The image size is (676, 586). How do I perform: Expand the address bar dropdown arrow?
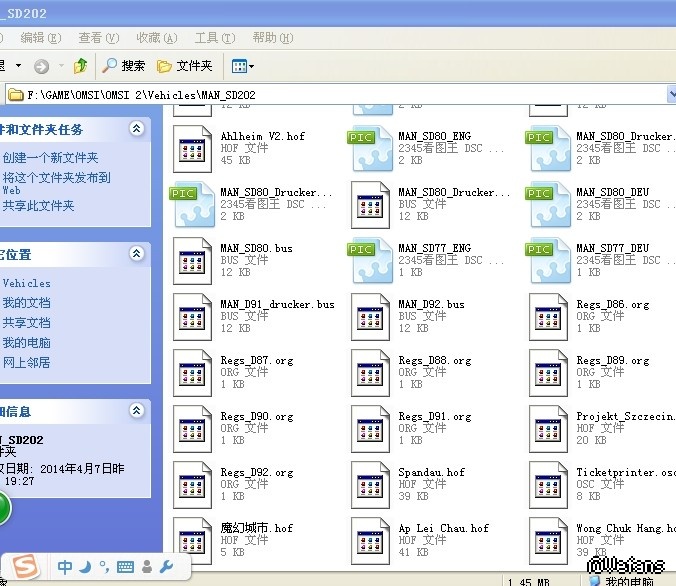tap(671, 95)
